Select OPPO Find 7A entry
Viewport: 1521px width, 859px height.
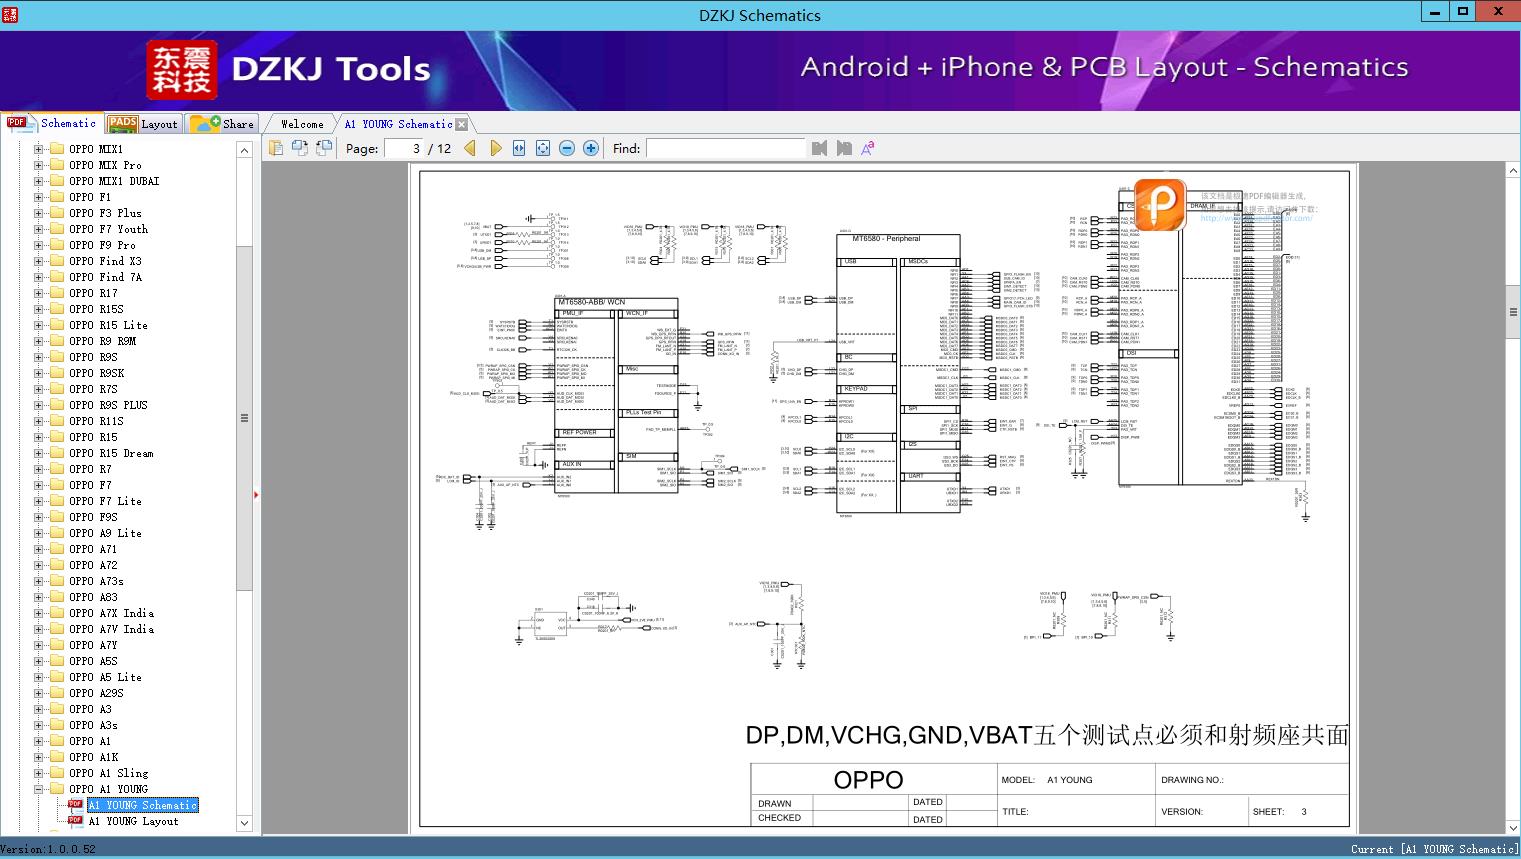pos(105,277)
